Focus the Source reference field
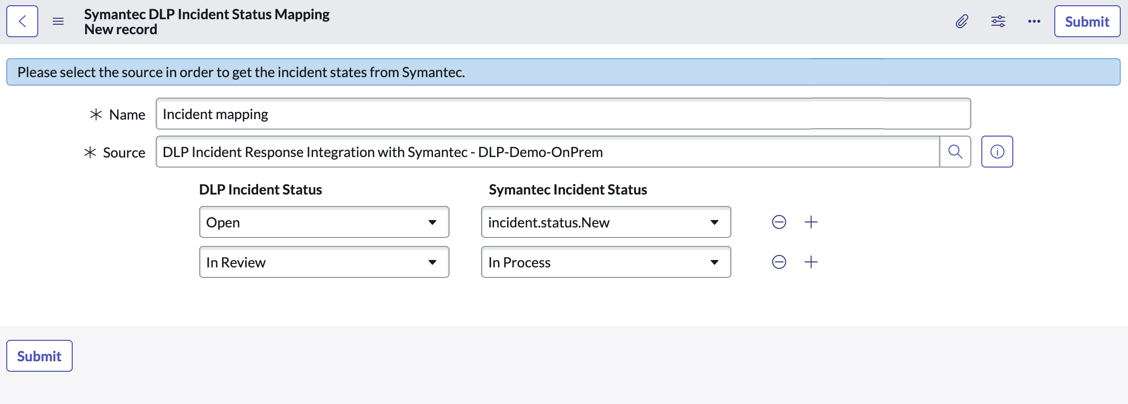1128x404 pixels. coord(547,152)
